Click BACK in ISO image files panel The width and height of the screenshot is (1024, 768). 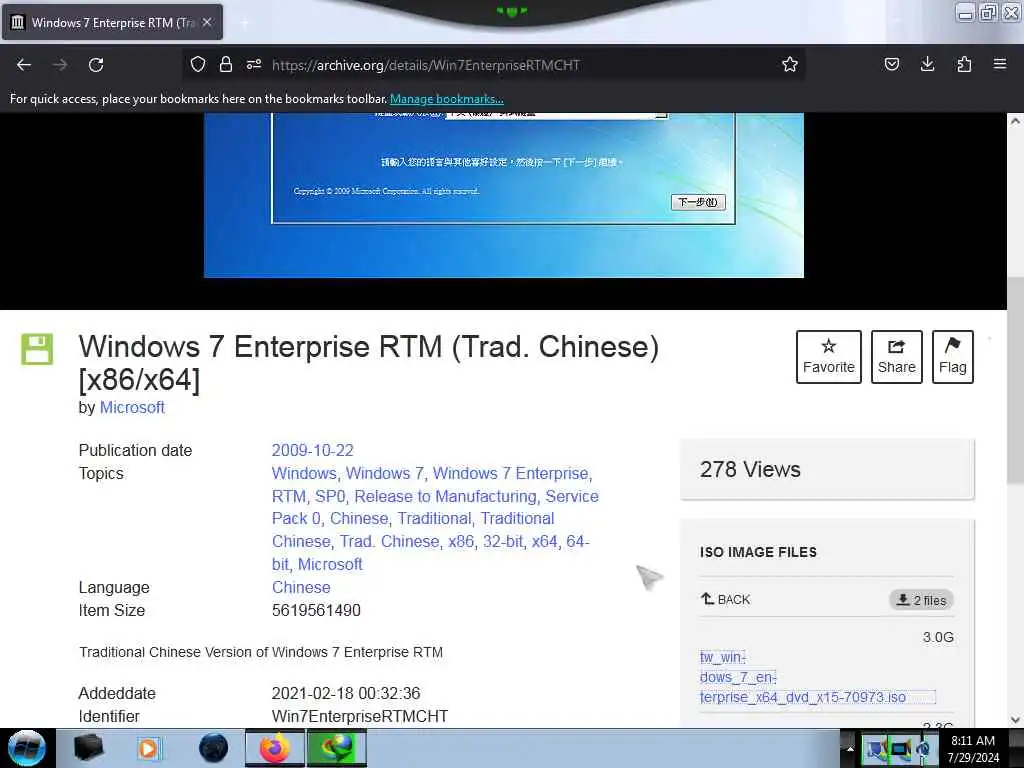point(726,600)
